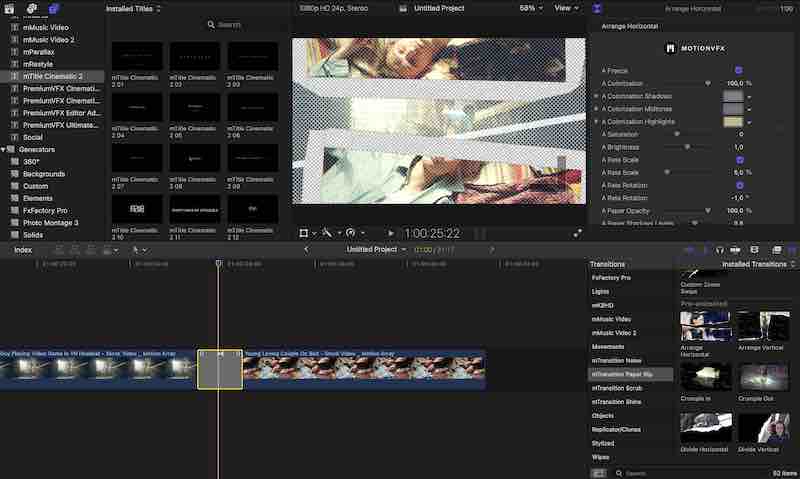Open the transitions browser icon
800x479 pixels.
point(792,250)
